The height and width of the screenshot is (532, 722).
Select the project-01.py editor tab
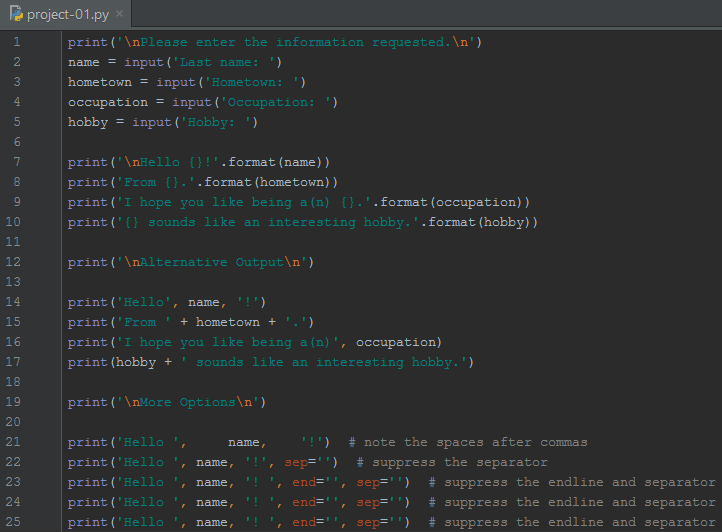(68, 14)
